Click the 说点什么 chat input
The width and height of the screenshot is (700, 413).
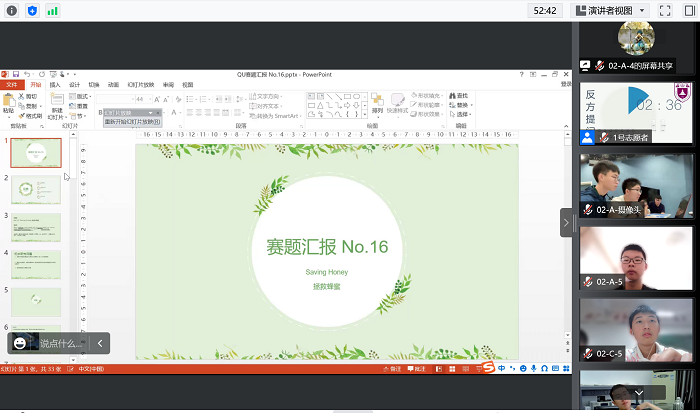click(61, 343)
